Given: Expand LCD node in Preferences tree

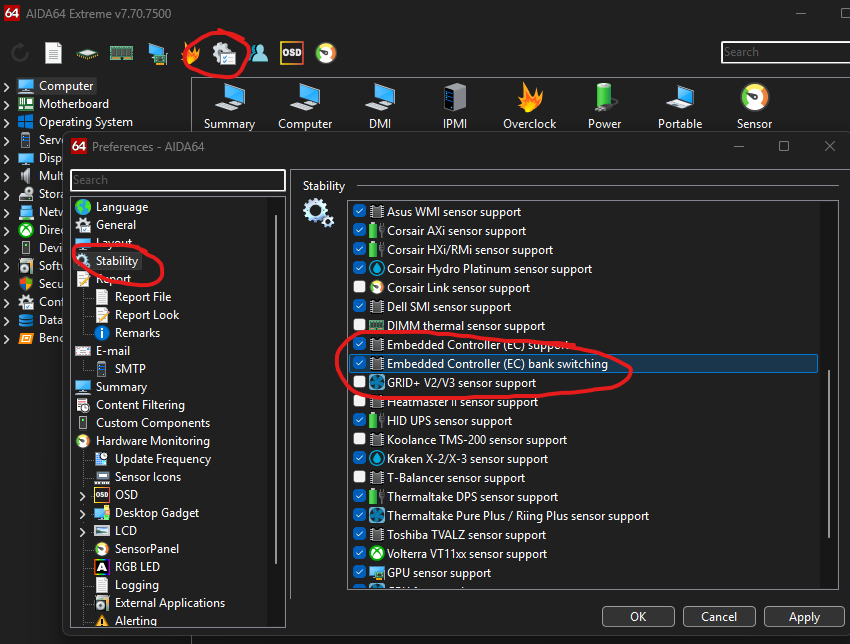Looking at the screenshot, I should coord(82,532).
